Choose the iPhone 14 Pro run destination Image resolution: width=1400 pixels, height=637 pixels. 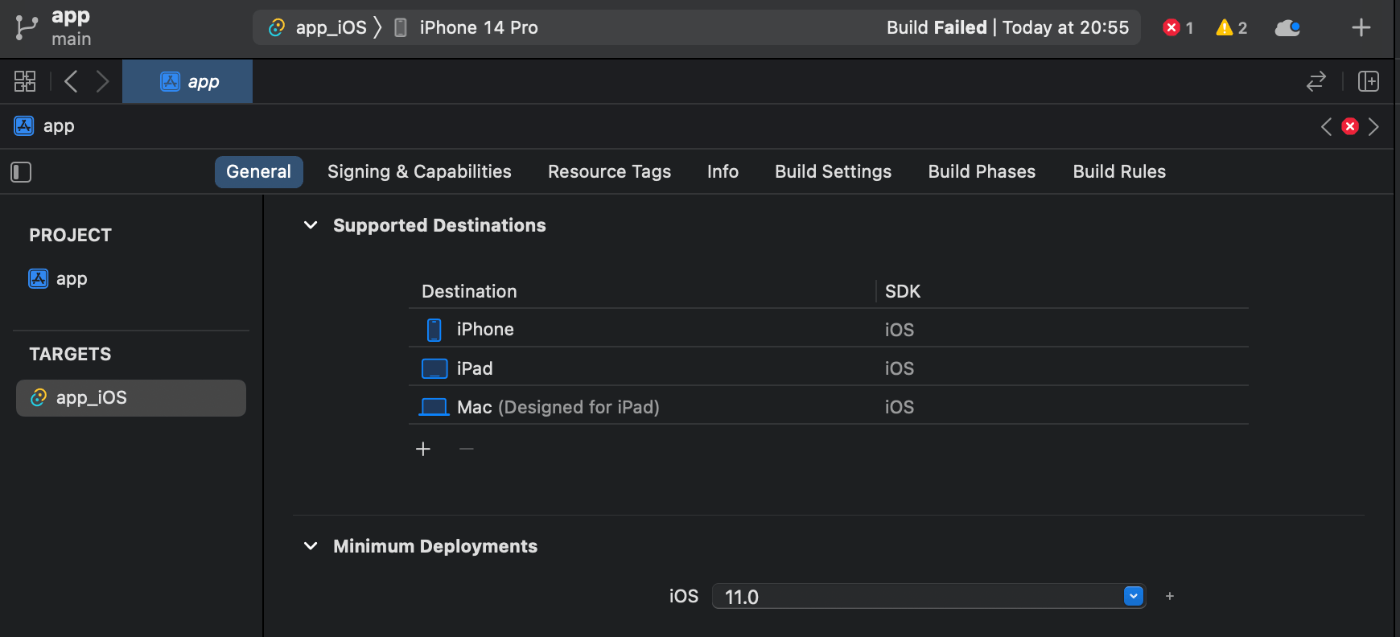(x=466, y=28)
